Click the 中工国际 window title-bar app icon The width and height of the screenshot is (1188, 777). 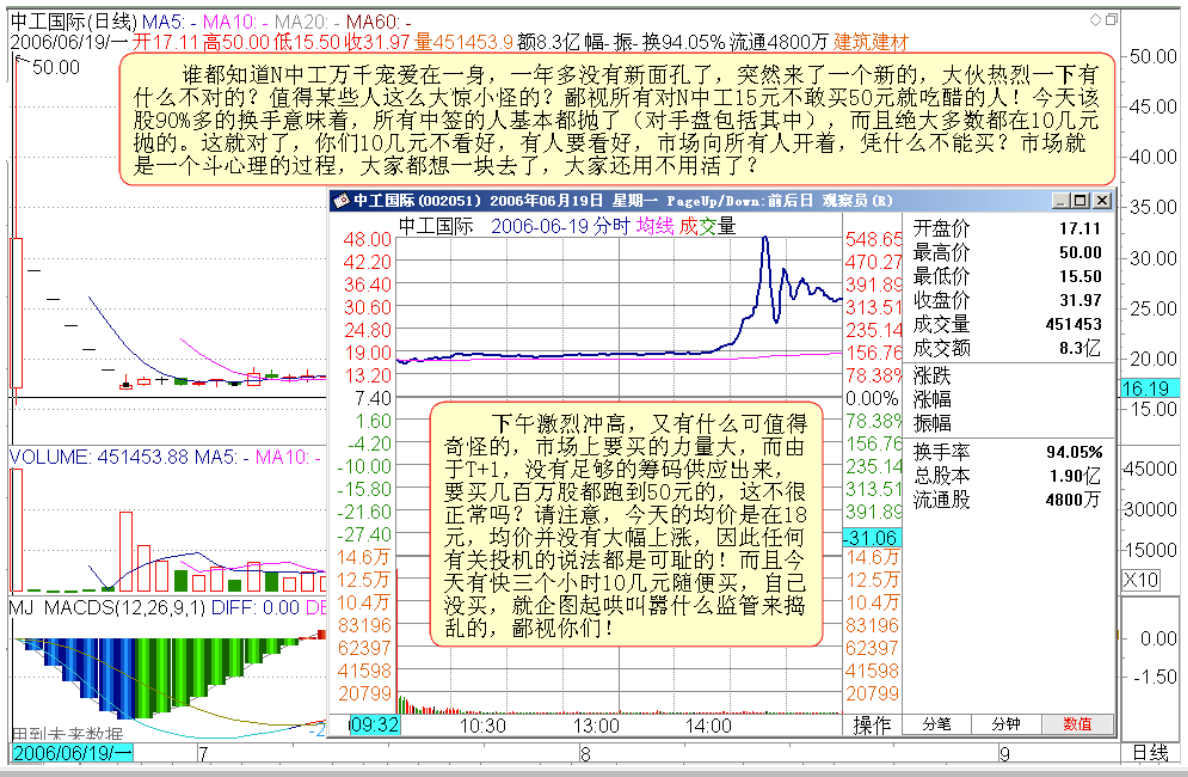pos(342,201)
